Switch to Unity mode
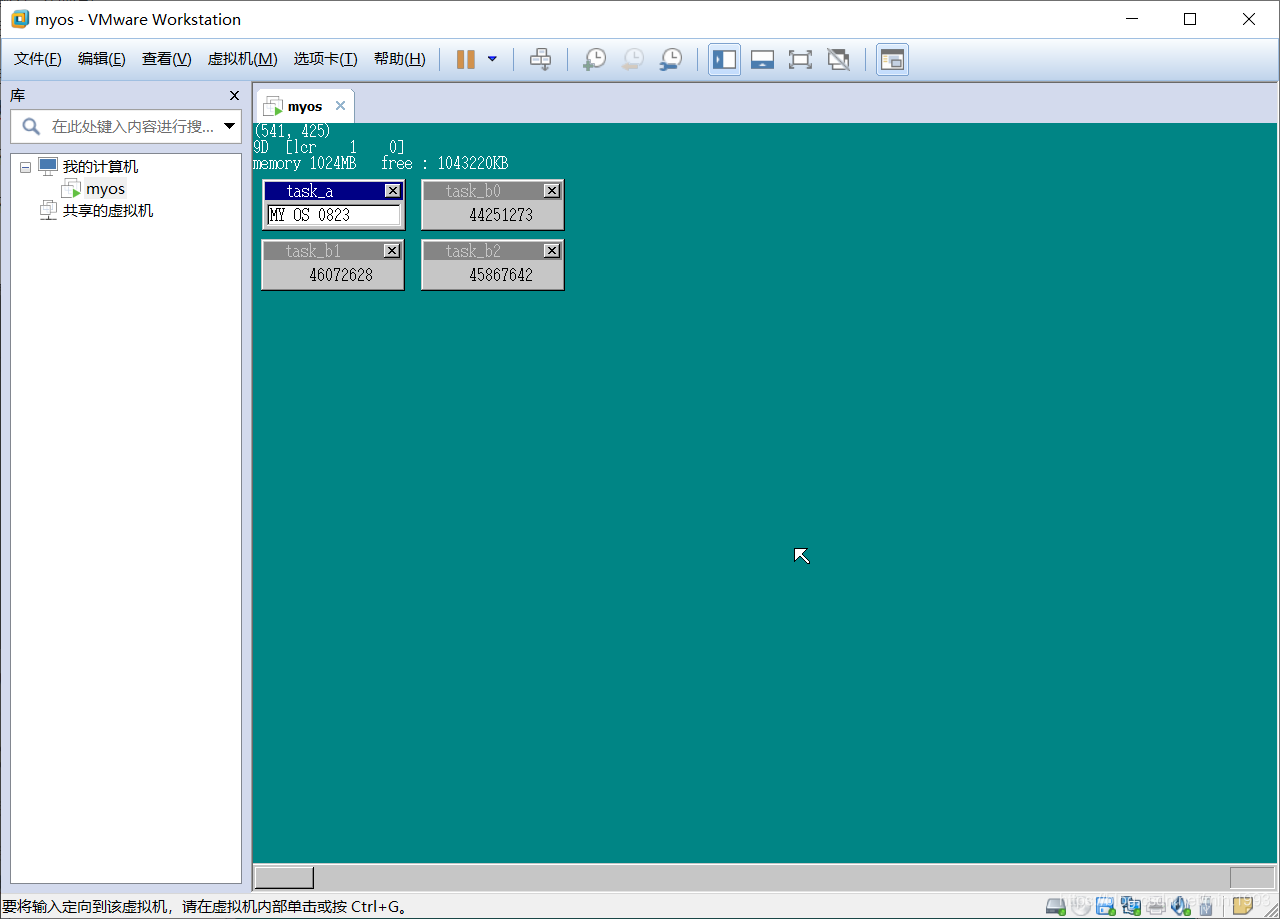 pos(838,60)
